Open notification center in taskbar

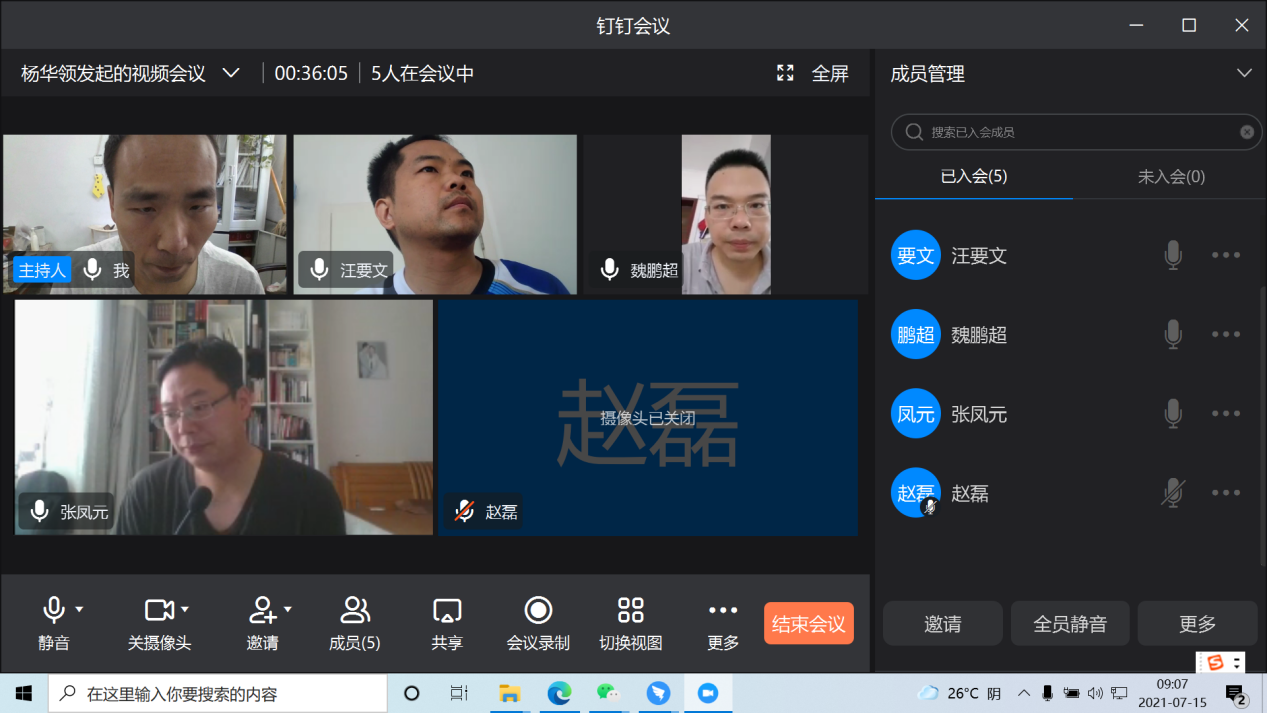1235,693
